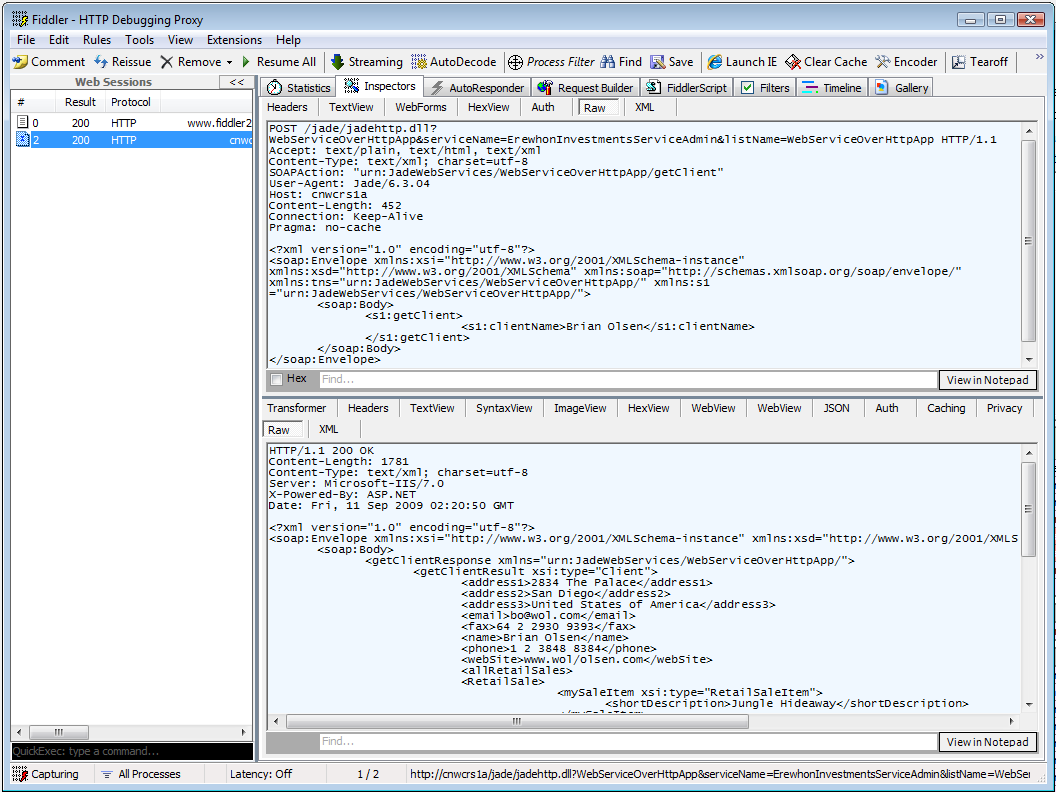Expand the toolbar overflow chevron
The height and width of the screenshot is (792, 1056).
(x=1041, y=58)
